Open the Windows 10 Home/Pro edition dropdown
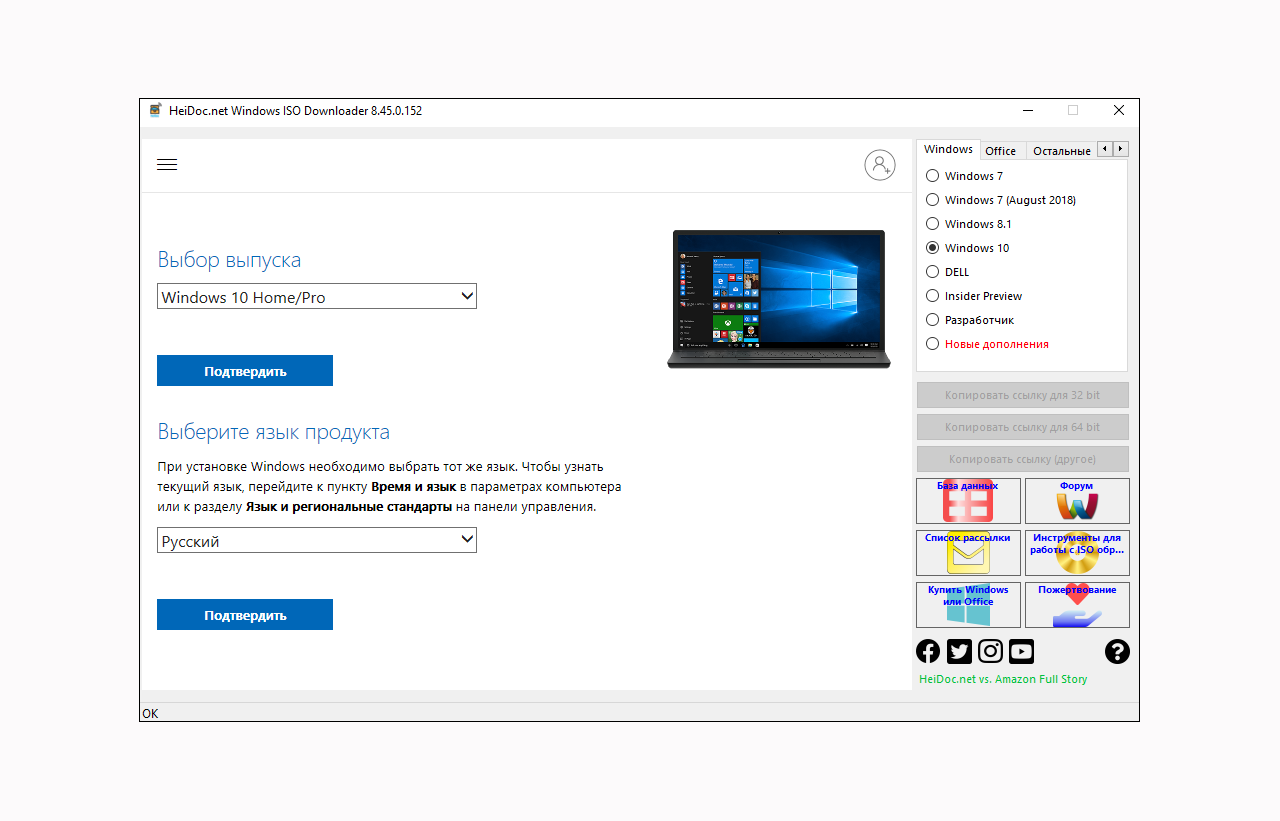 (x=317, y=297)
